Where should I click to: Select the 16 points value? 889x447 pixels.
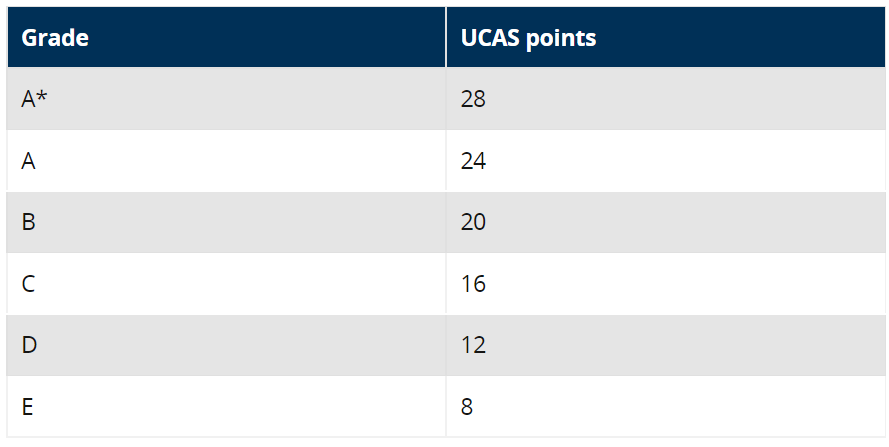[x=473, y=284]
